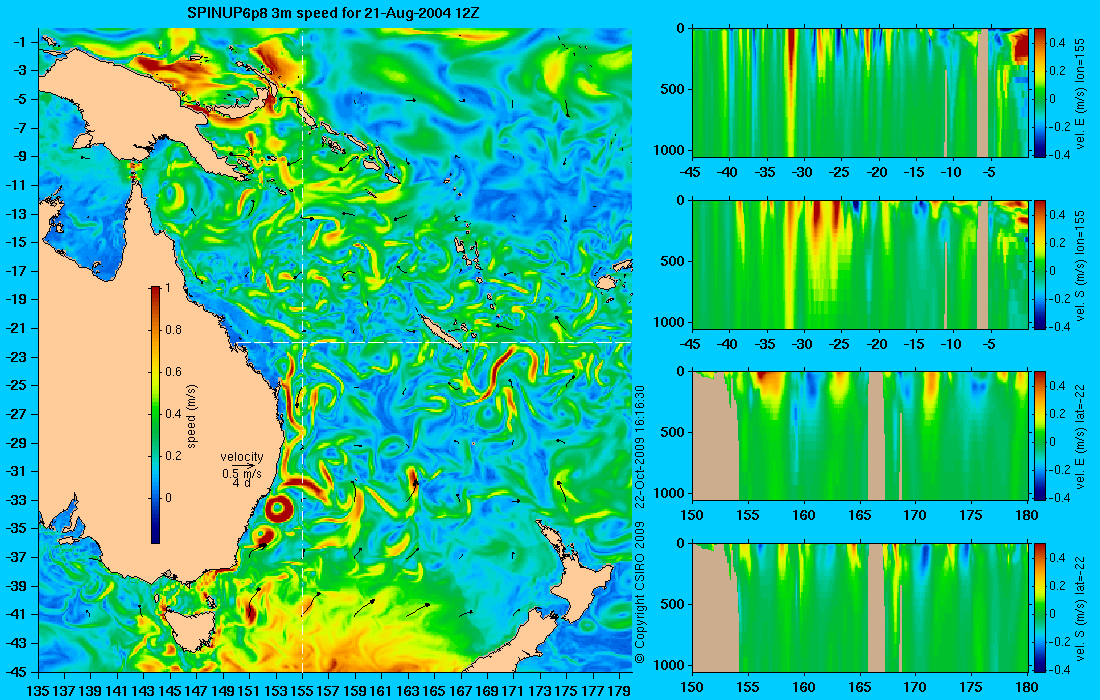1100x700 pixels.
Task: Click the "22-Oct-2009 16:16:30" timestamp
Action: coord(639,446)
